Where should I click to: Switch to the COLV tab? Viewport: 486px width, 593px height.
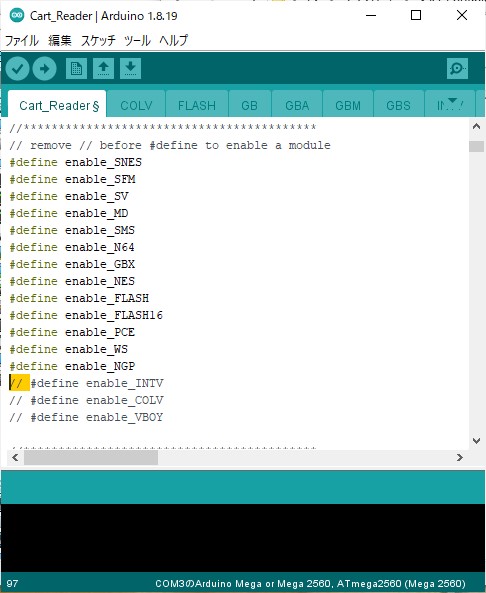click(x=136, y=105)
